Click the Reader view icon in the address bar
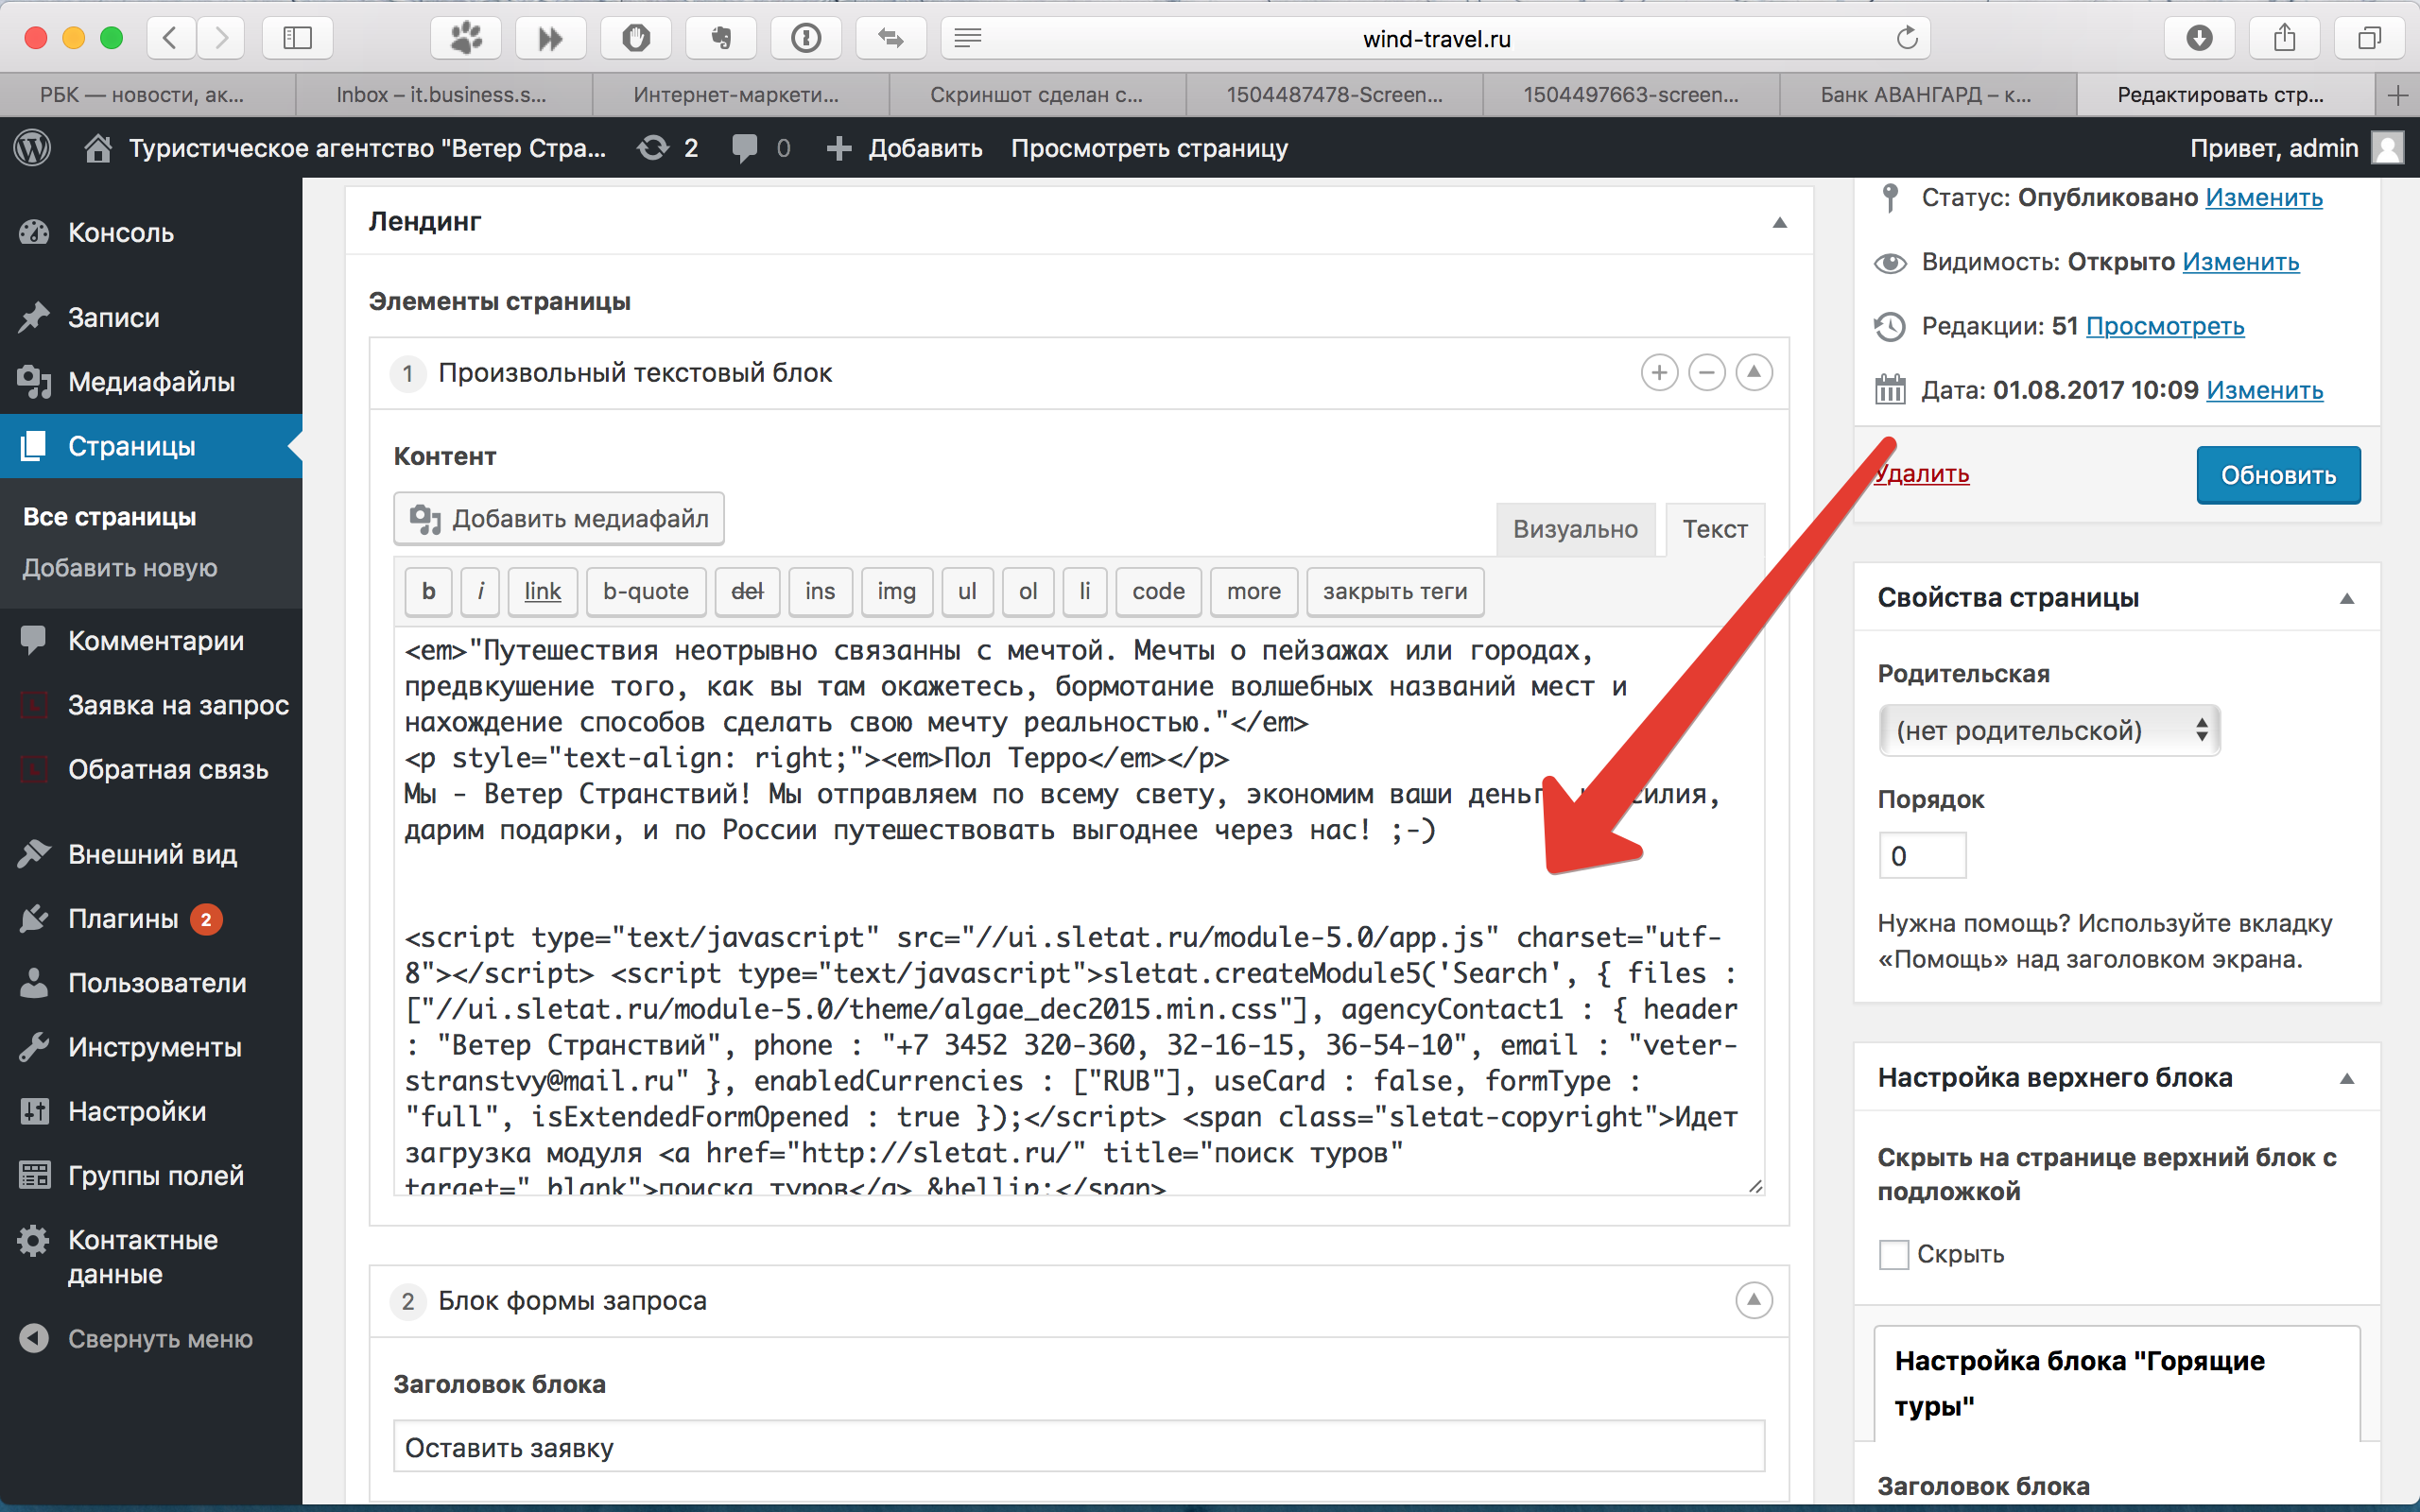 point(967,38)
